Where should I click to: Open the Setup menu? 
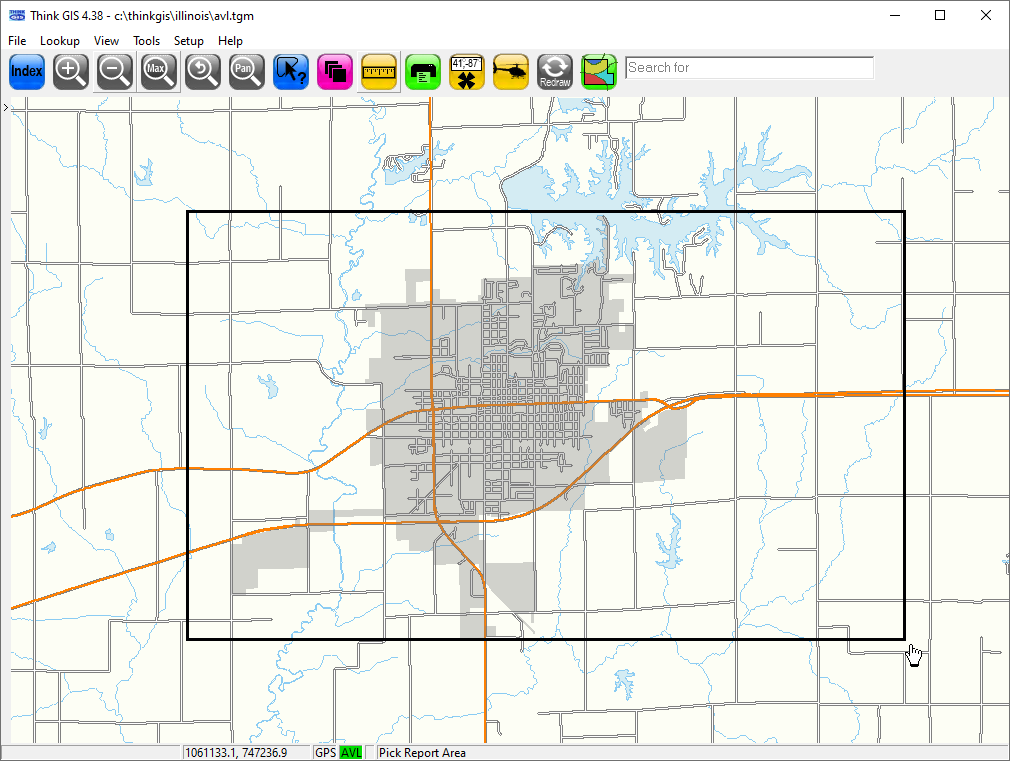[x=188, y=41]
